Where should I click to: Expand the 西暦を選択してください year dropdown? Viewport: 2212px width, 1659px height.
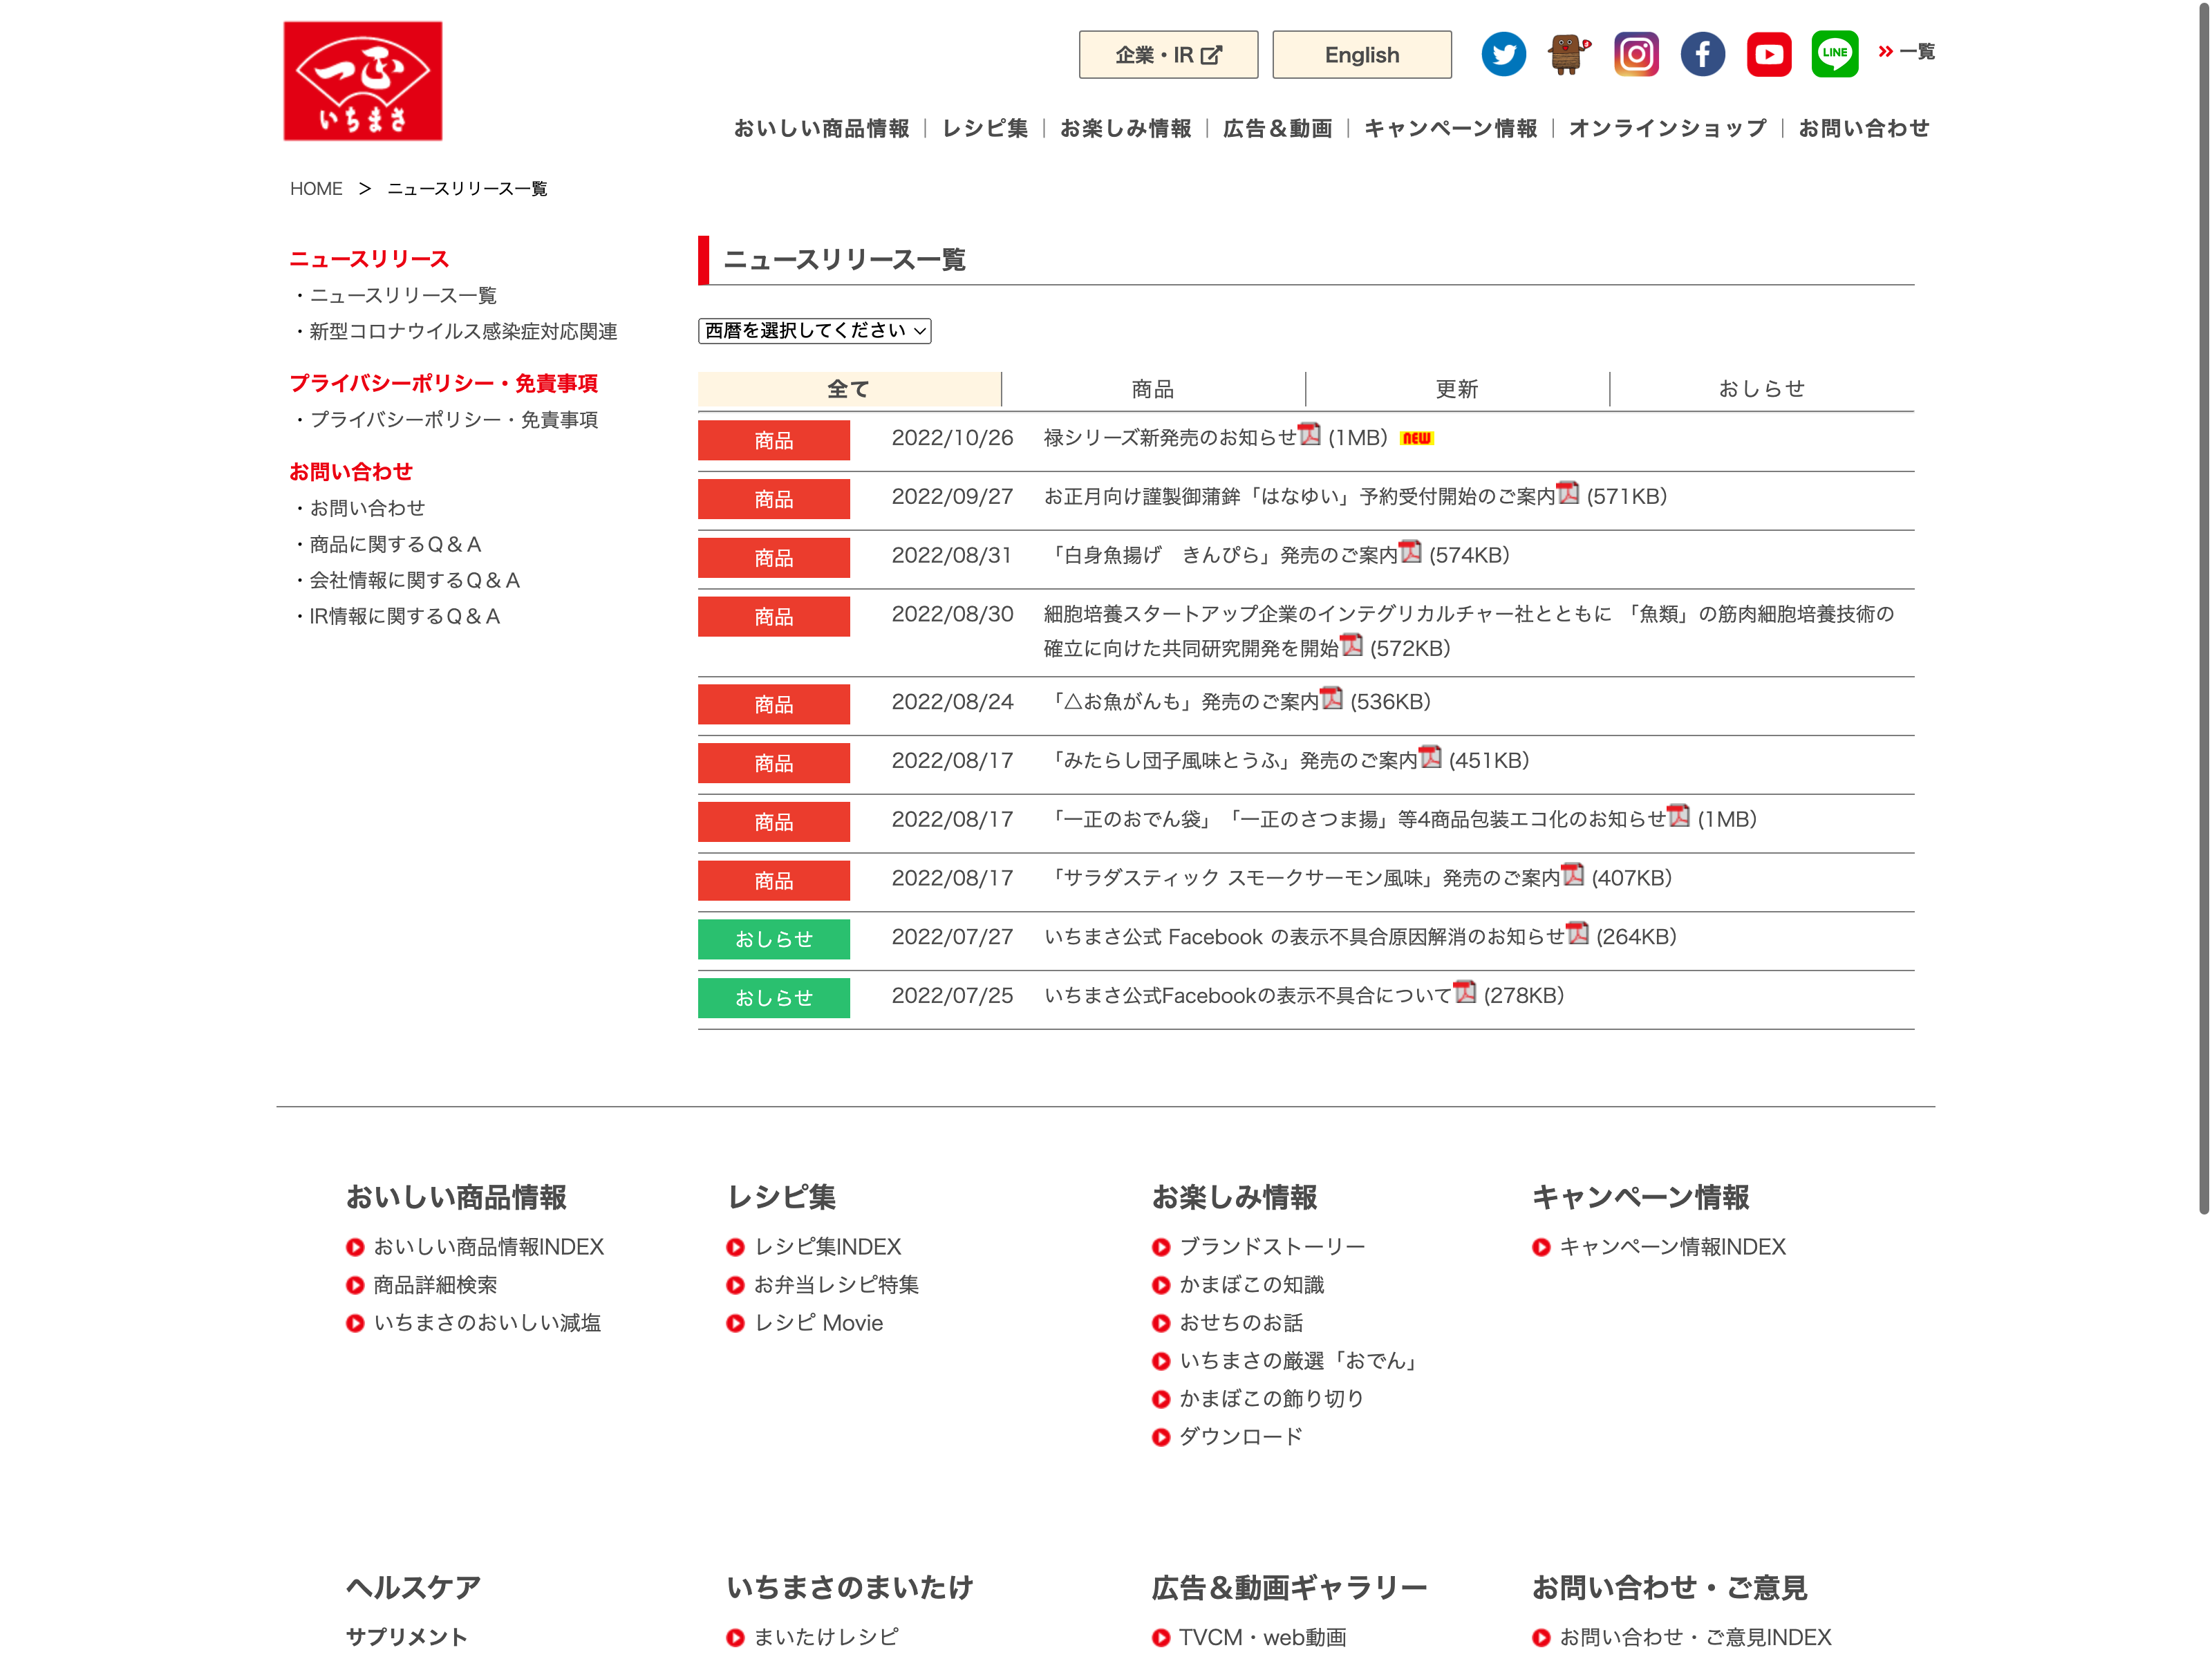tap(814, 331)
